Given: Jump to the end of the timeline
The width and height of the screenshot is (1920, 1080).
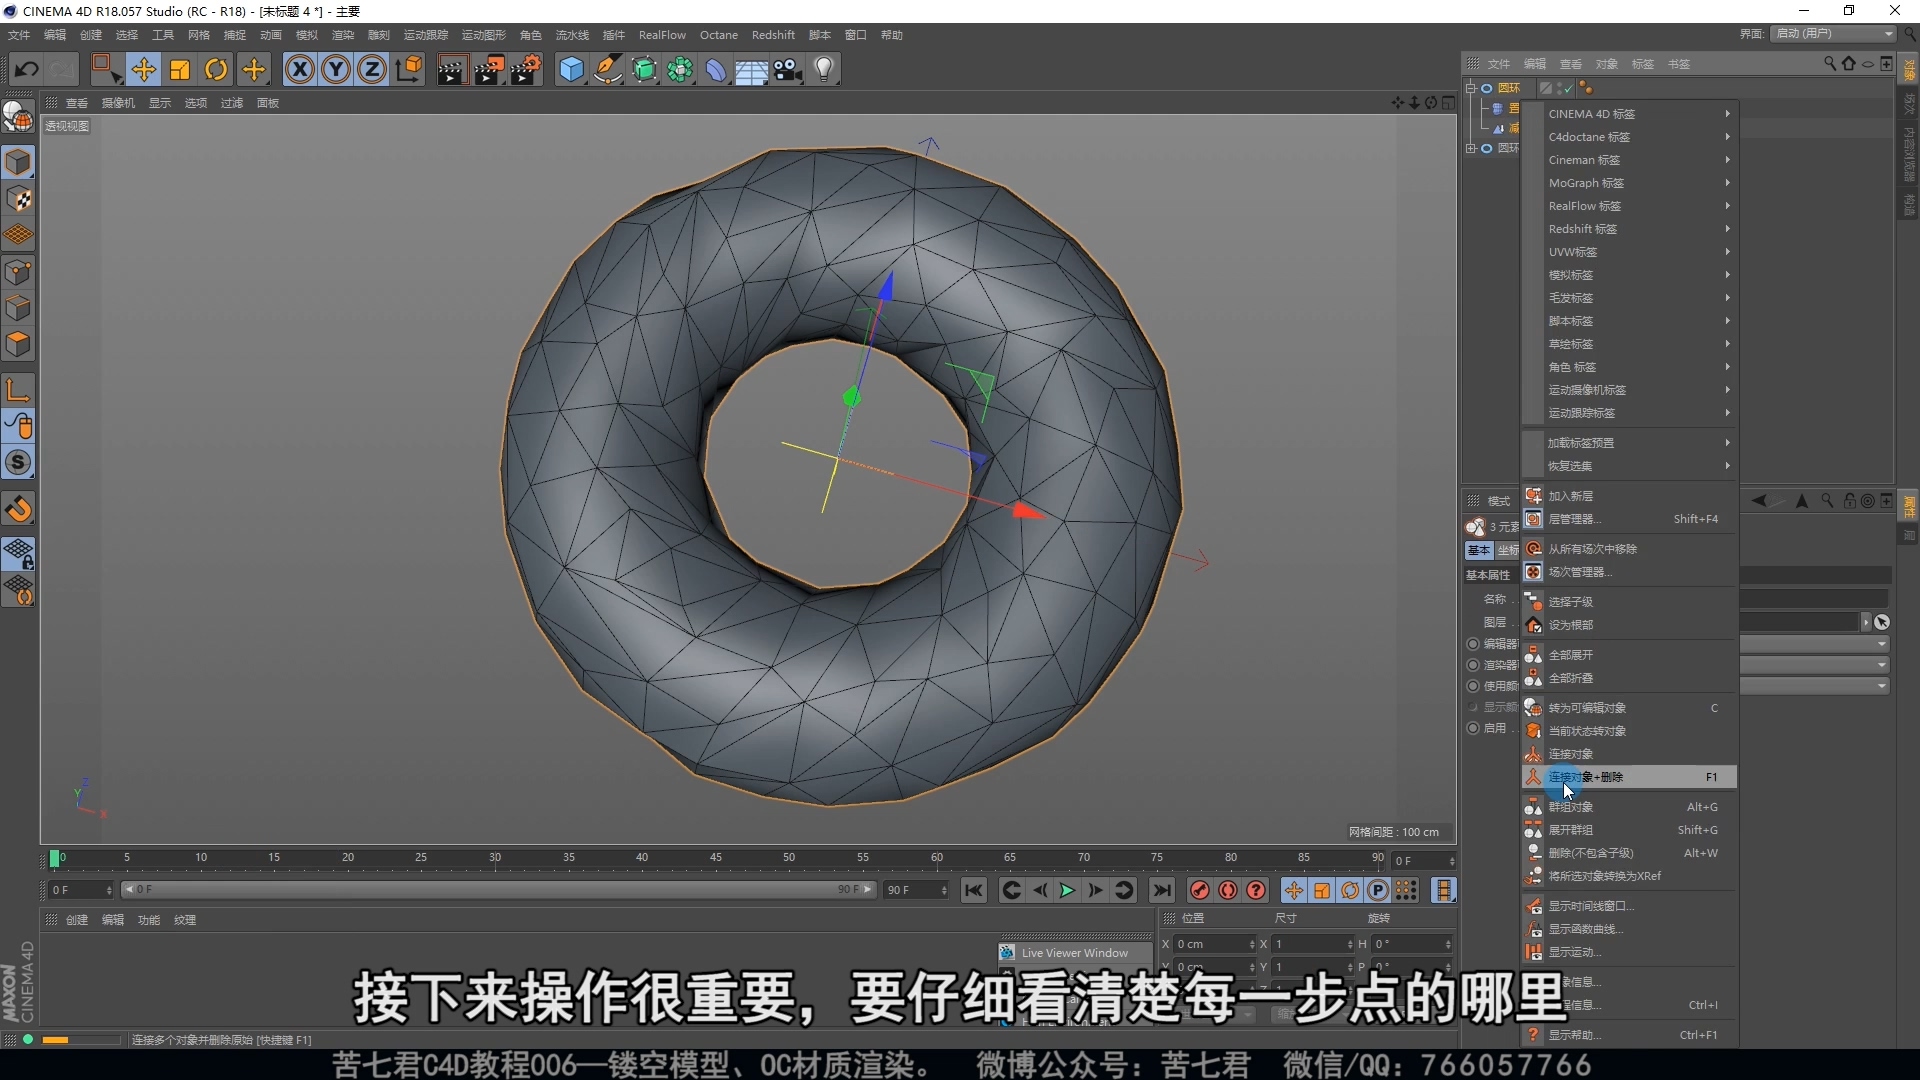Looking at the screenshot, I should click(x=1161, y=890).
